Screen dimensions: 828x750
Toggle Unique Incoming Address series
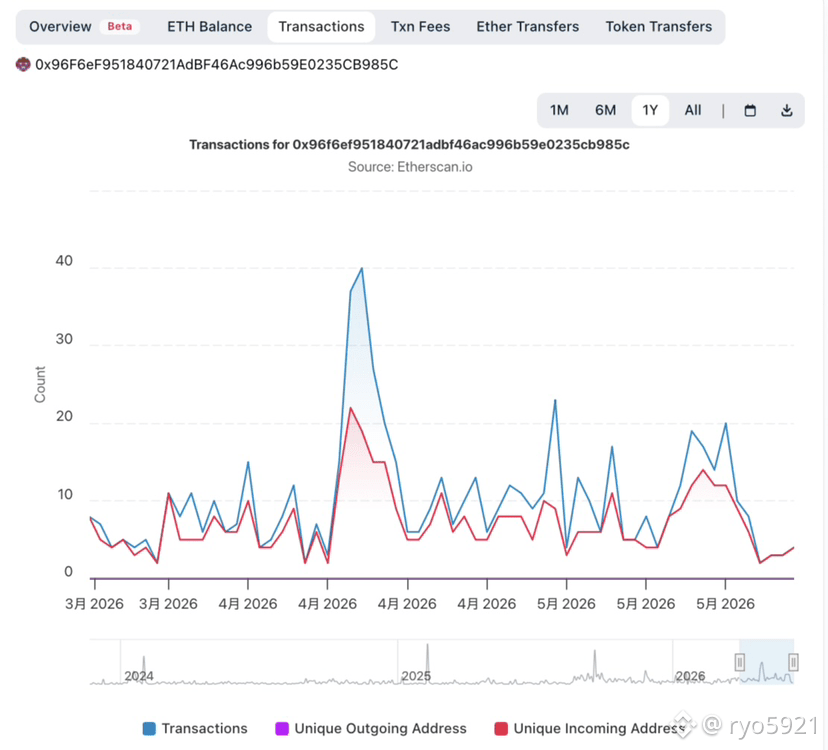[x=590, y=728]
